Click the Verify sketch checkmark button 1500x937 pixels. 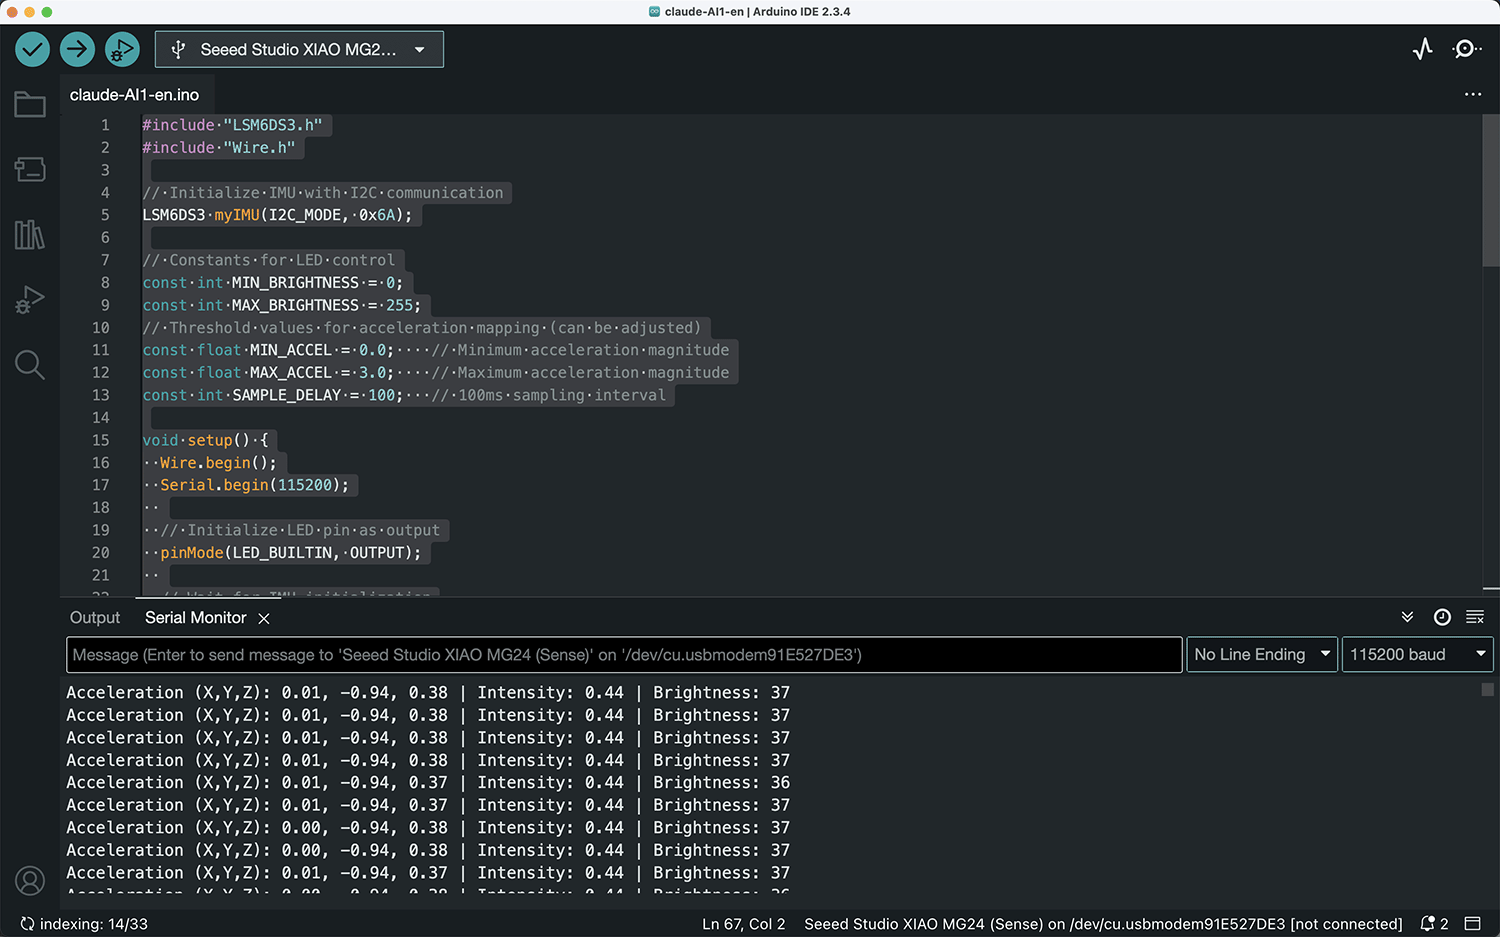pyautogui.click(x=33, y=49)
